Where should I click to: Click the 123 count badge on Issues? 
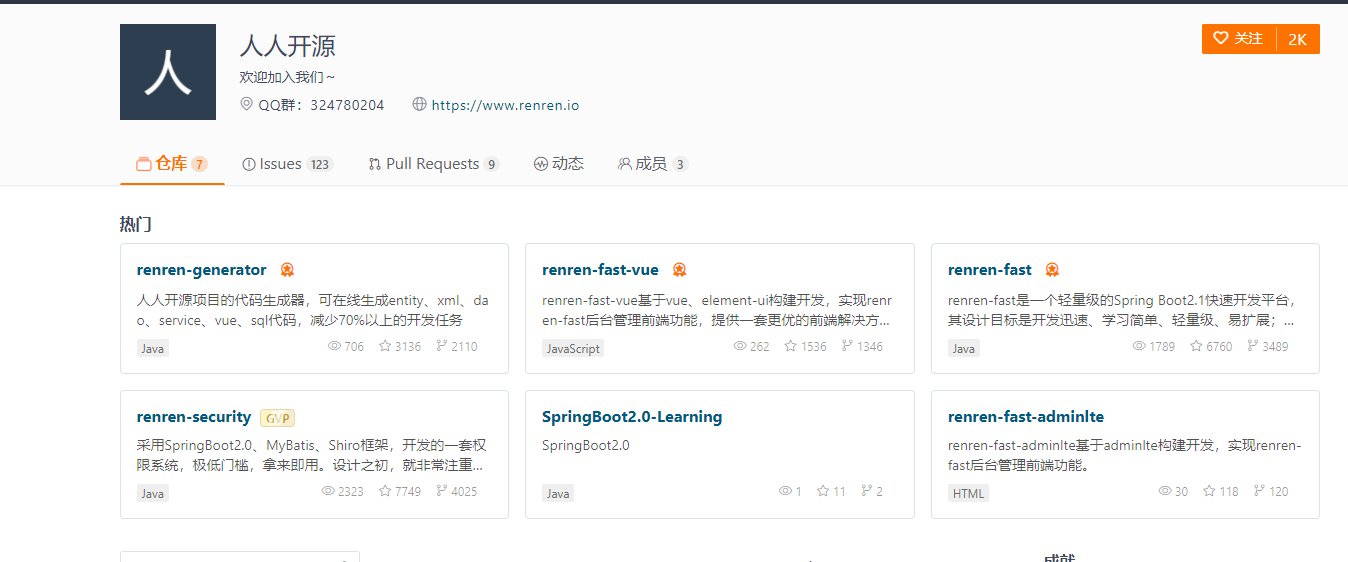[x=319, y=165]
